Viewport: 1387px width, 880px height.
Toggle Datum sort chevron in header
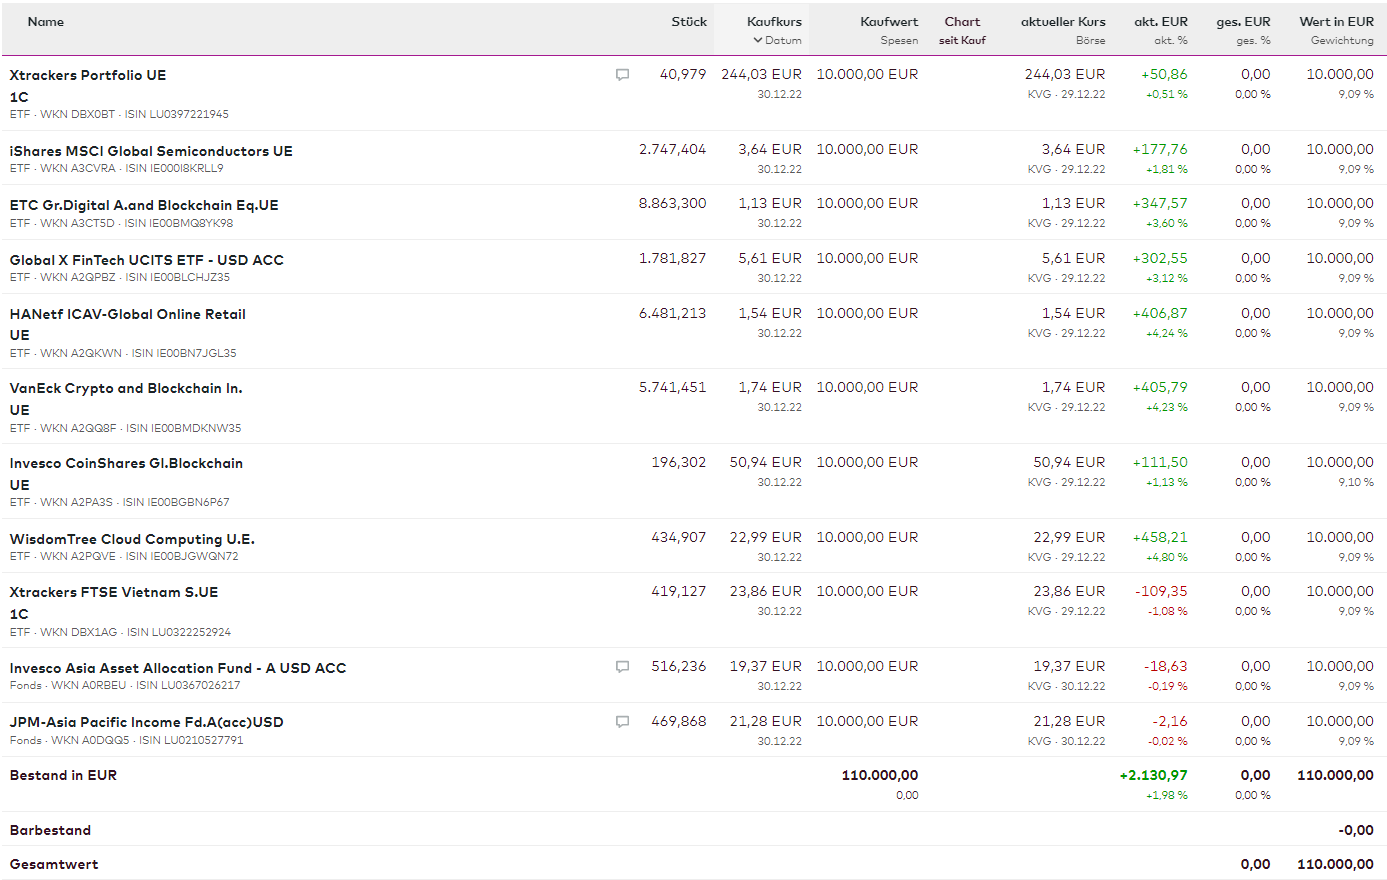pos(758,41)
